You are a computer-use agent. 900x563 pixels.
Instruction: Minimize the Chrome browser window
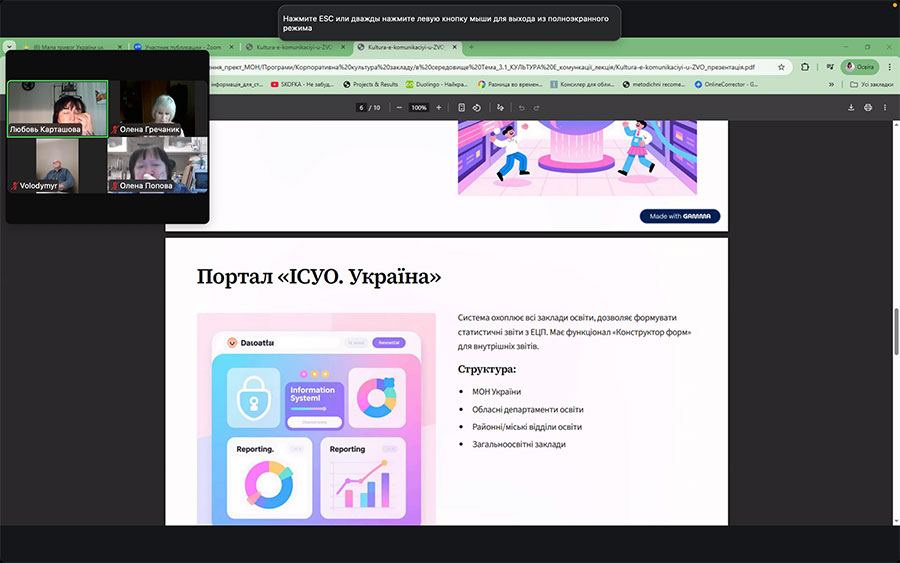point(845,47)
